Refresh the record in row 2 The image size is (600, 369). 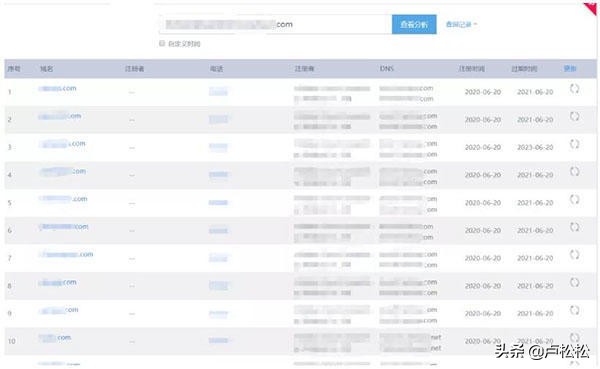click(x=574, y=116)
